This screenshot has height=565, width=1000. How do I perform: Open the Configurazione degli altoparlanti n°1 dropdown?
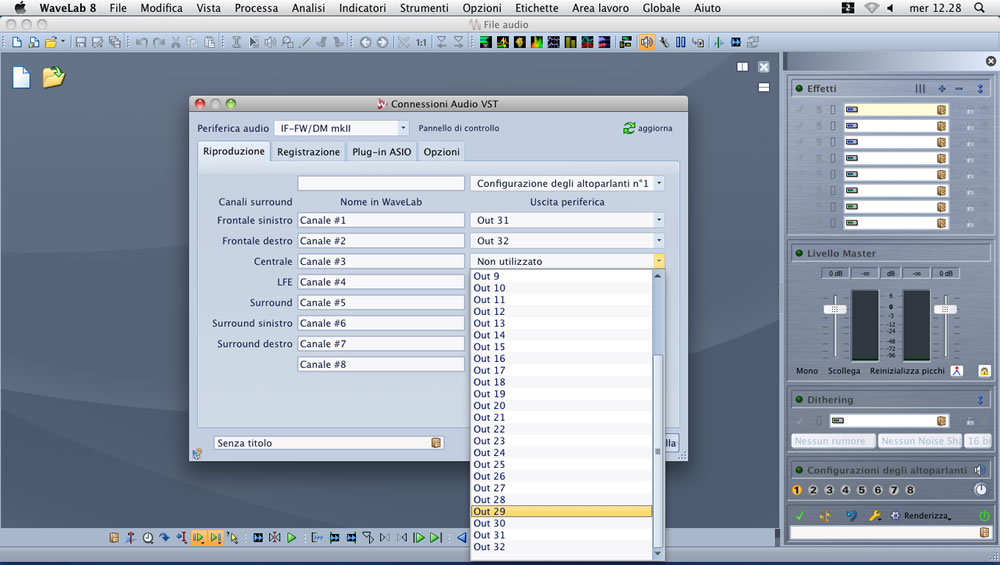(568, 183)
